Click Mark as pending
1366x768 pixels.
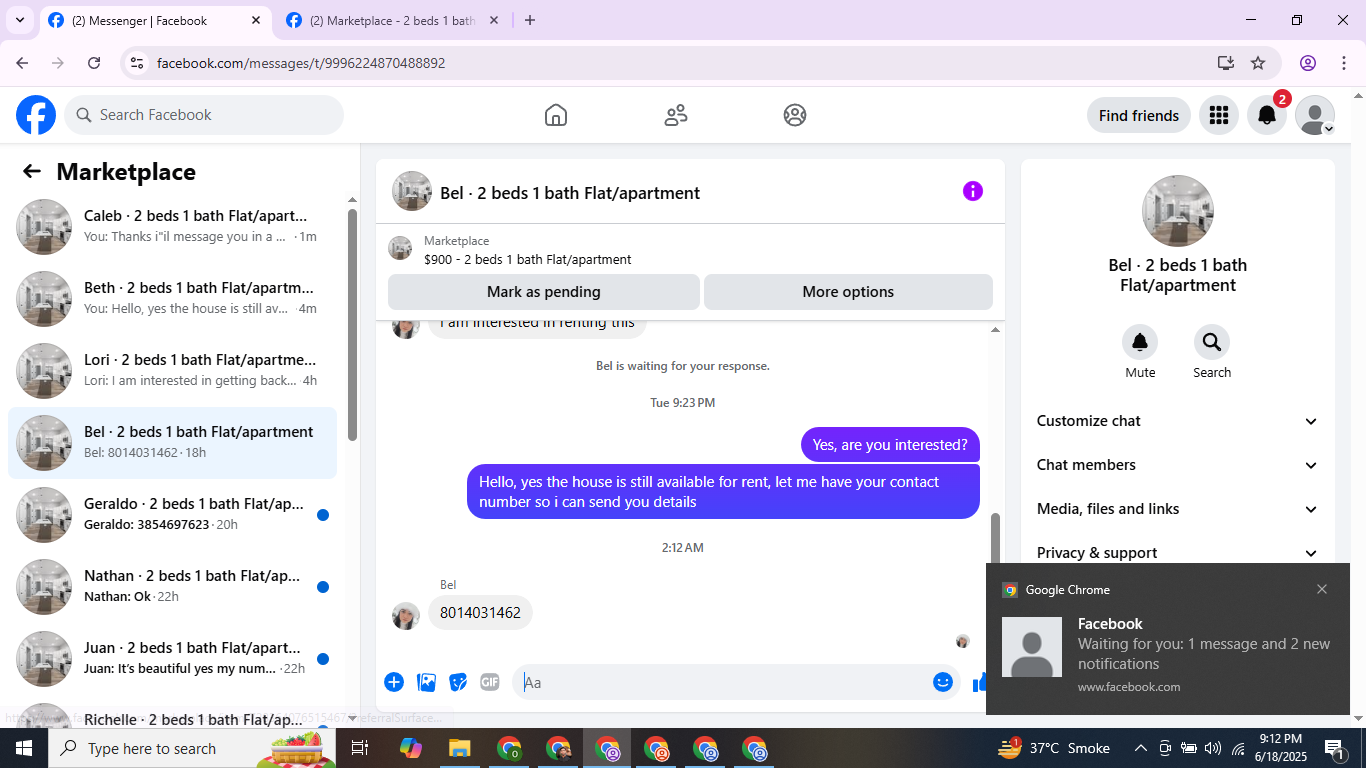point(544,292)
